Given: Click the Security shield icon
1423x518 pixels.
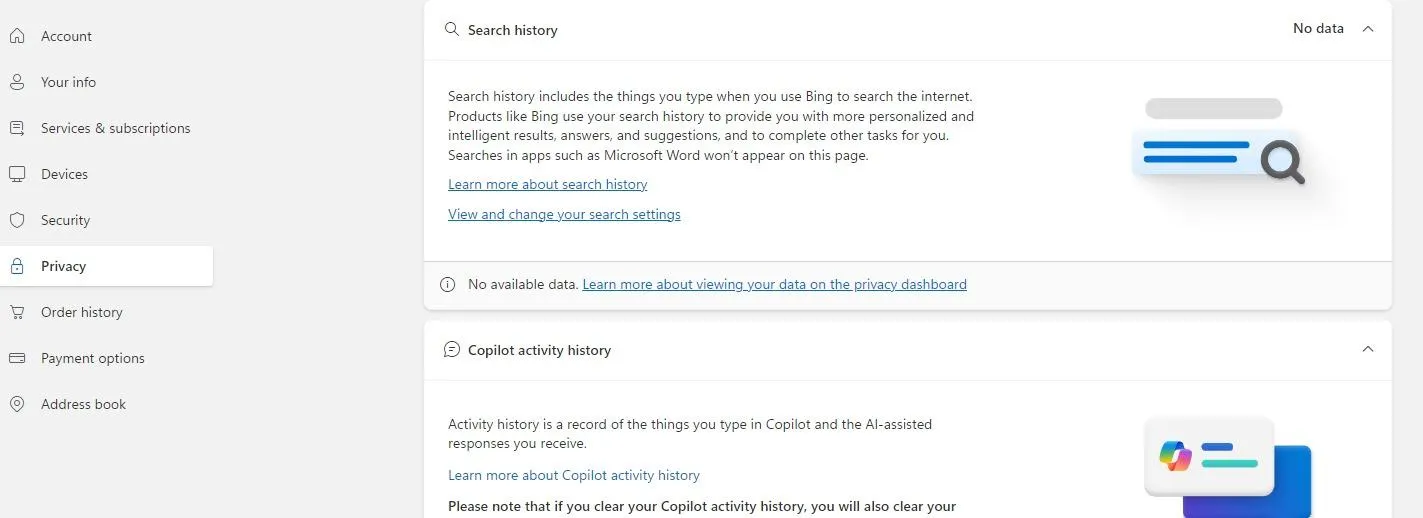Looking at the screenshot, I should click(x=17, y=220).
